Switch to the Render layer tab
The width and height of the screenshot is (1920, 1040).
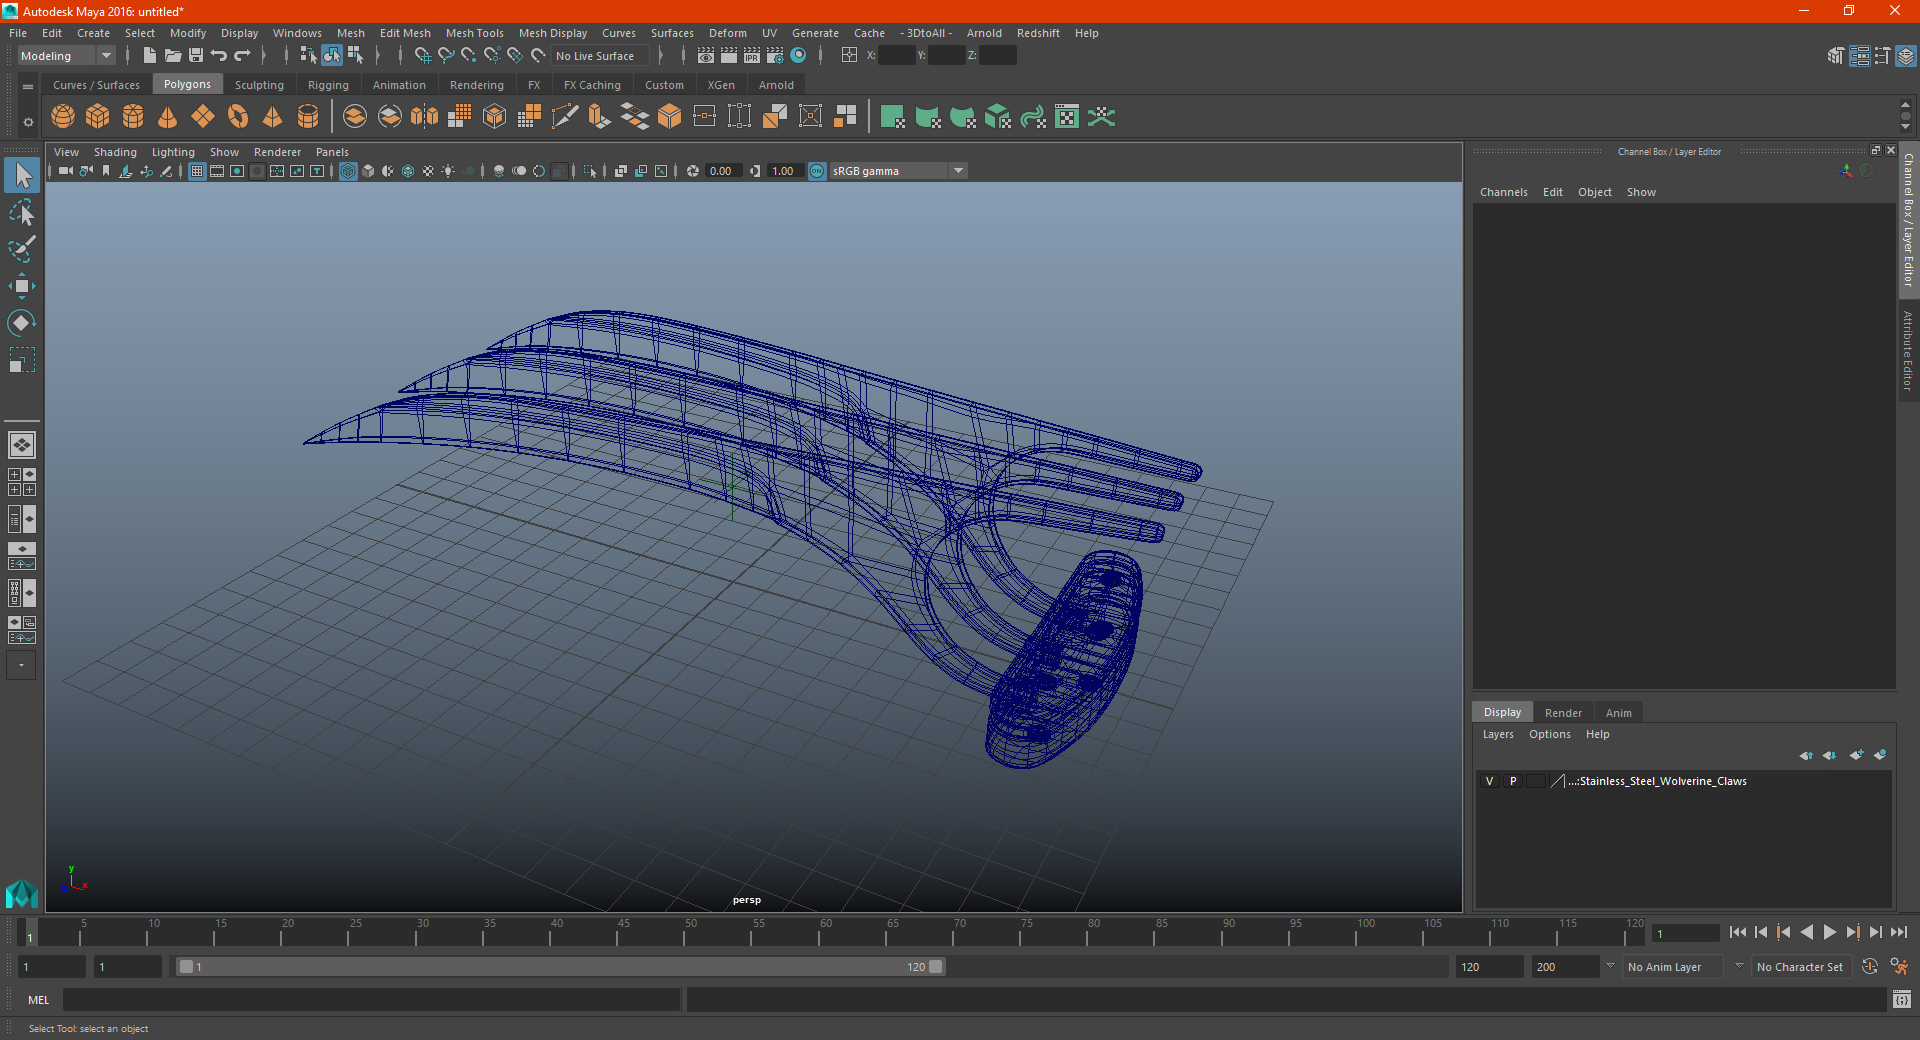(1563, 713)
